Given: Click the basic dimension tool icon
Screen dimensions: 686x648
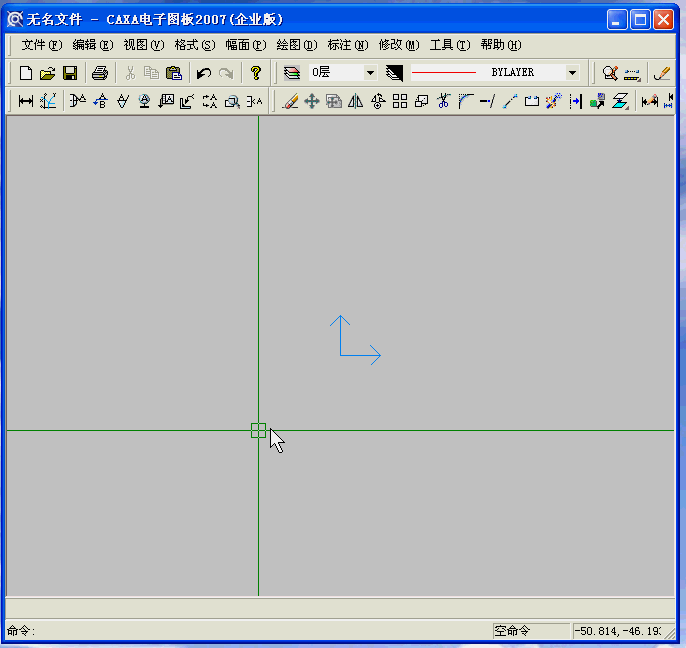Looking at the screenshot, I should coord(26,101).
